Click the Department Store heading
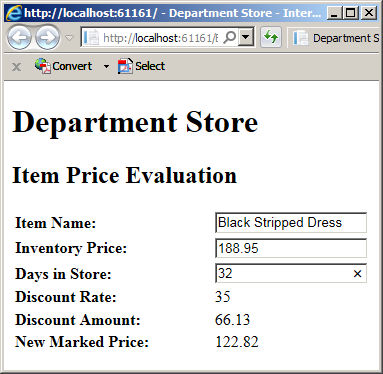This screenshot has width=383, height=374. pos(135,122)
